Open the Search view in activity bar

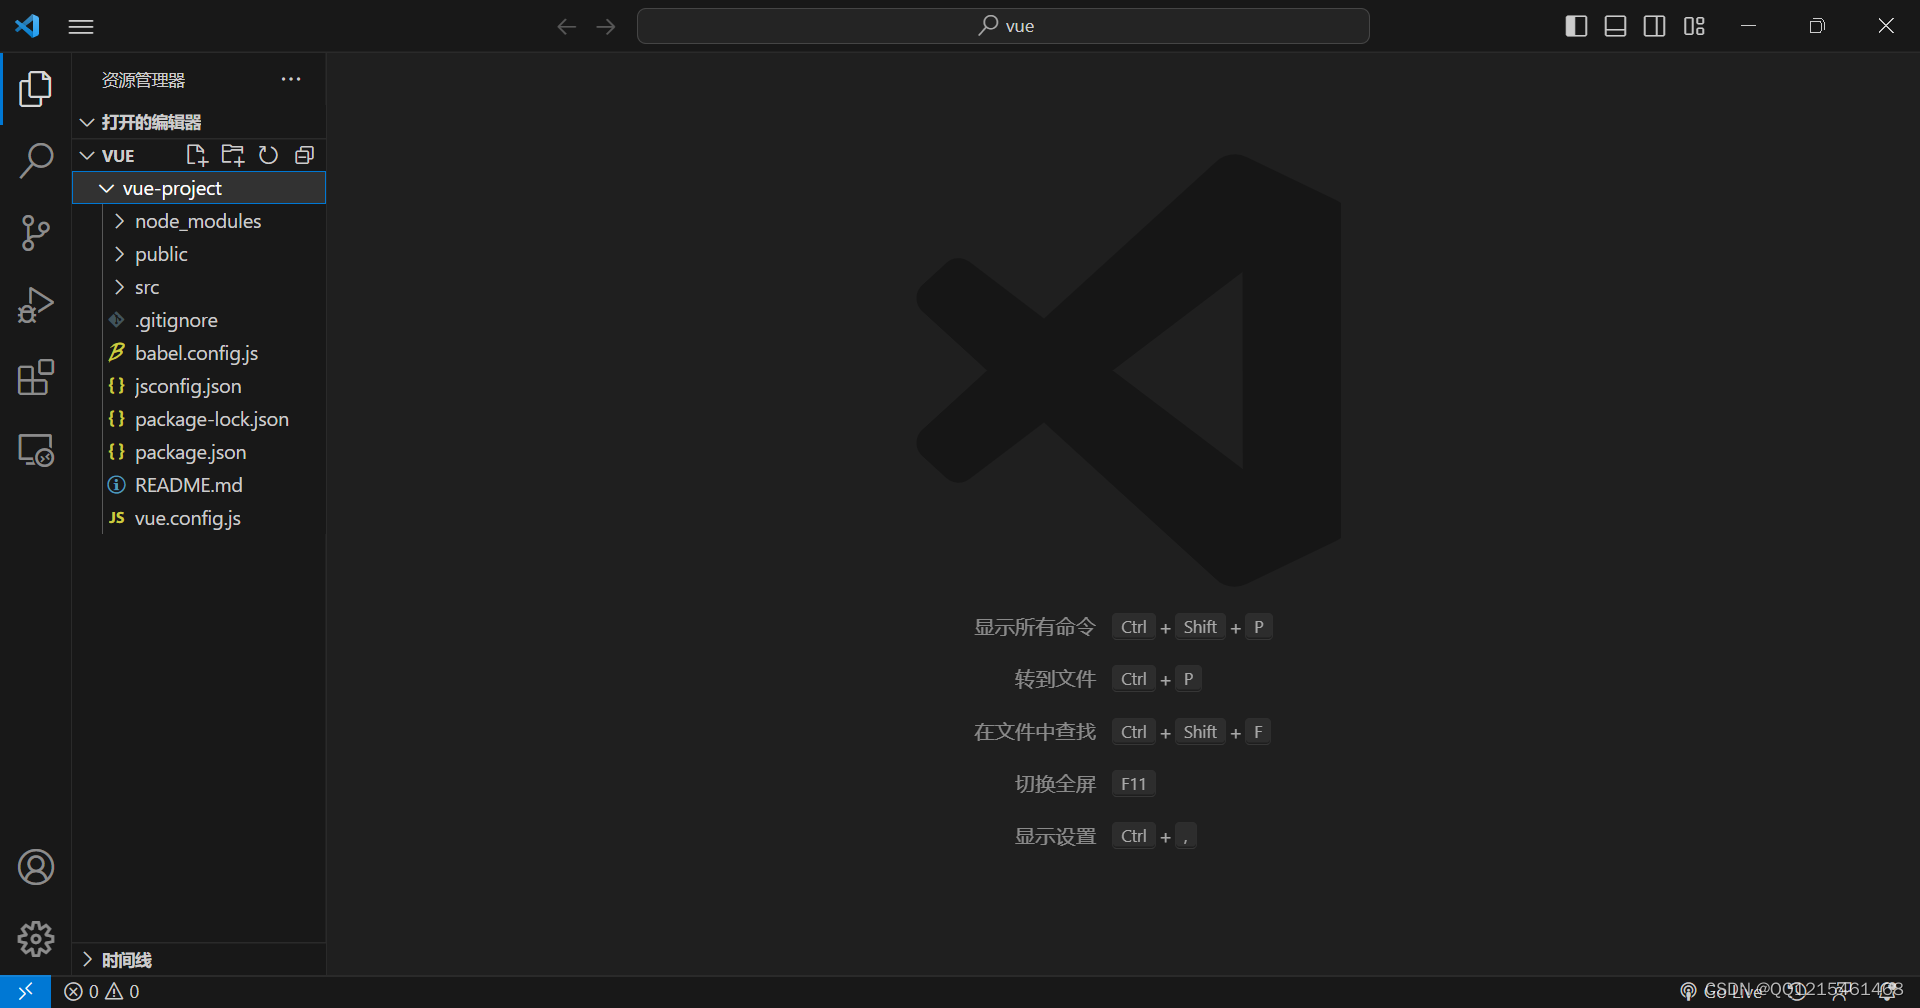(x=36, y=161)
